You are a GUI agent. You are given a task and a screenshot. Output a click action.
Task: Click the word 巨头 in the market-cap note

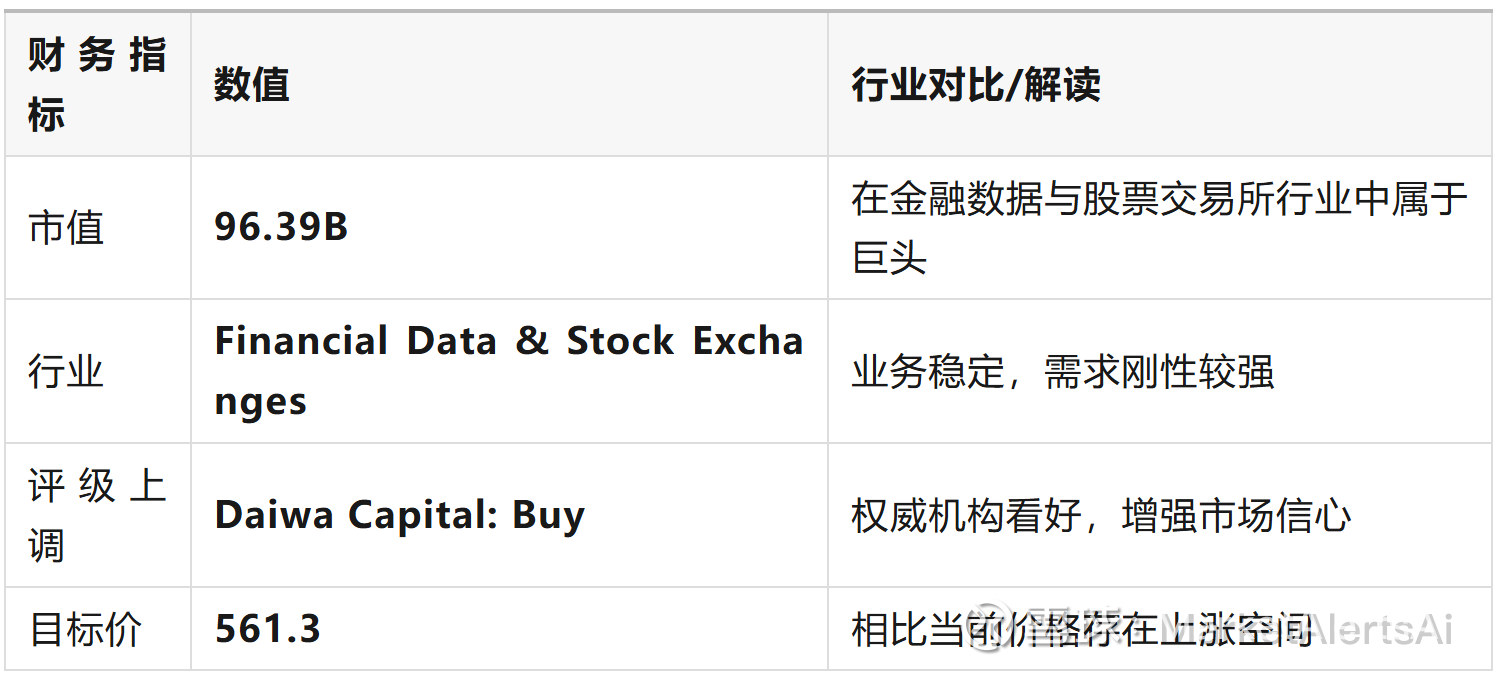coord(889,258)
